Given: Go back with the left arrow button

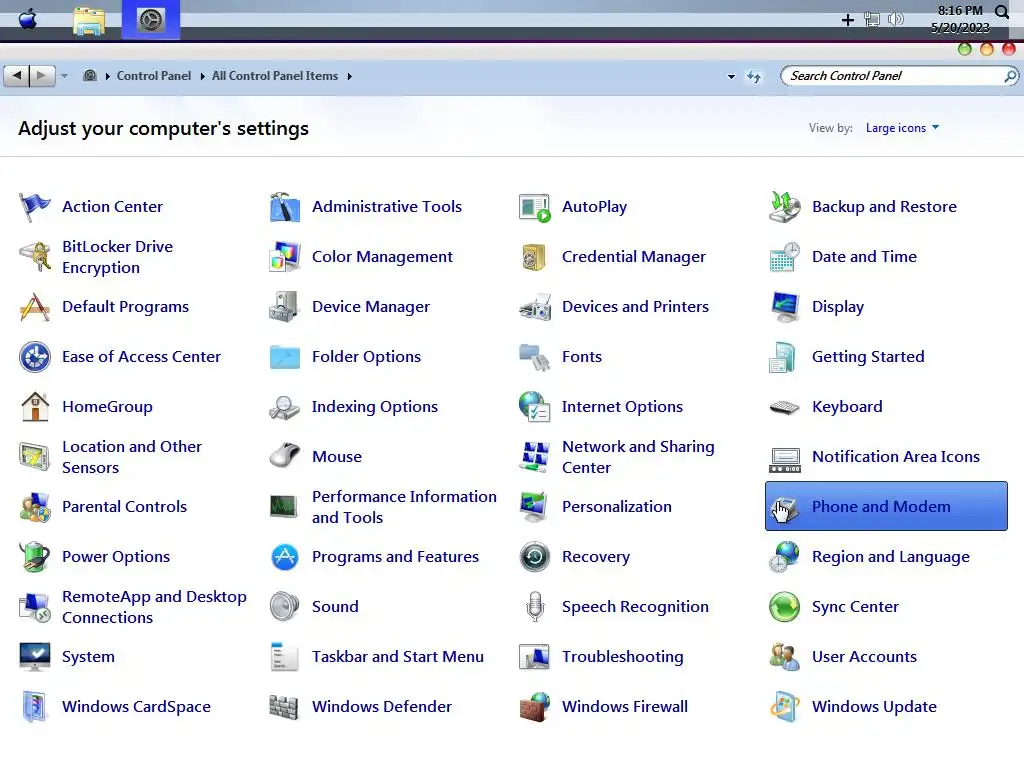Looking at the screenshot, I should (x=16, y=76).
